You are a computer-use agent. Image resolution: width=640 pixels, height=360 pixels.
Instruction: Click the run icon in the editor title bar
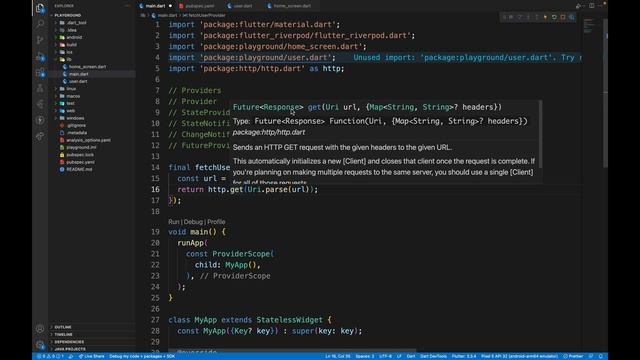coord(578,6)
